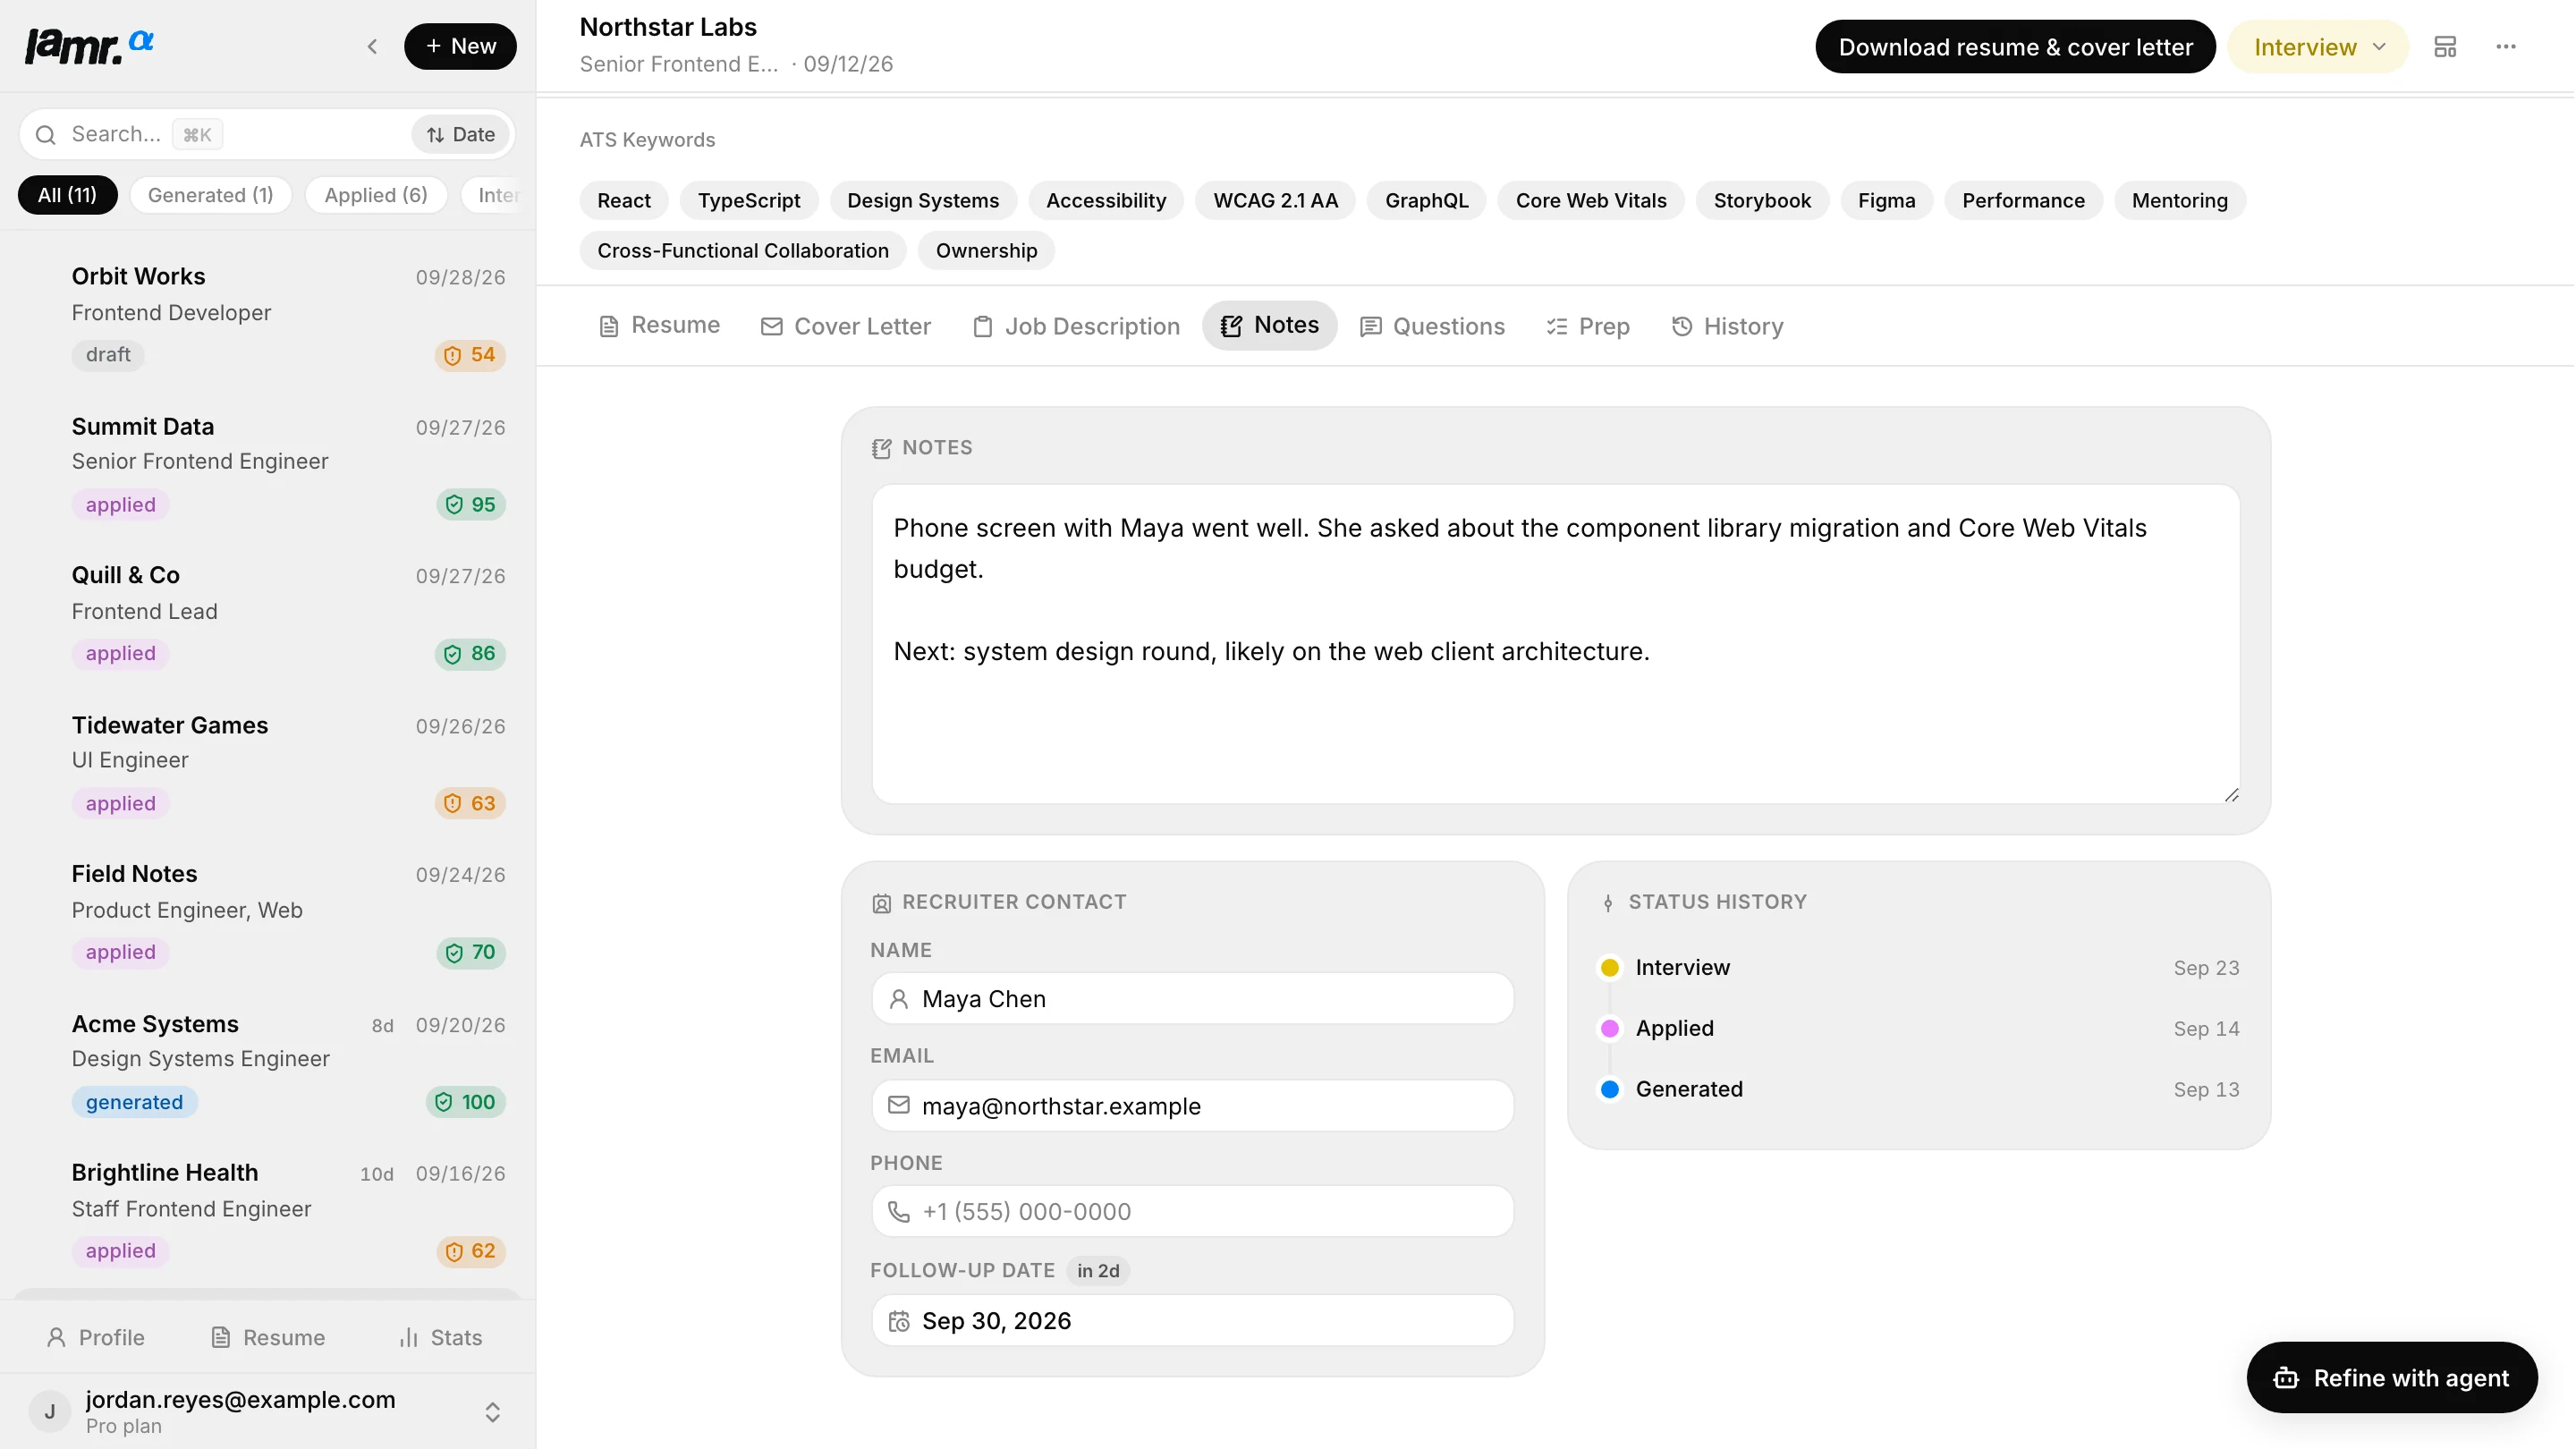The image size is (2576, 1449).
Task: Open the Brightline Health application
Action: pos(268,1212)
